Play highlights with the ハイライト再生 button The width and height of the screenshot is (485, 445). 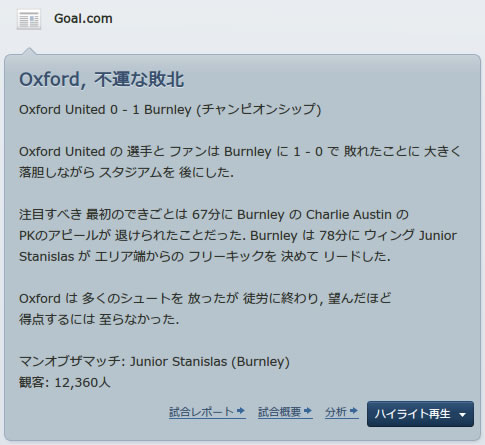[413, 414]
